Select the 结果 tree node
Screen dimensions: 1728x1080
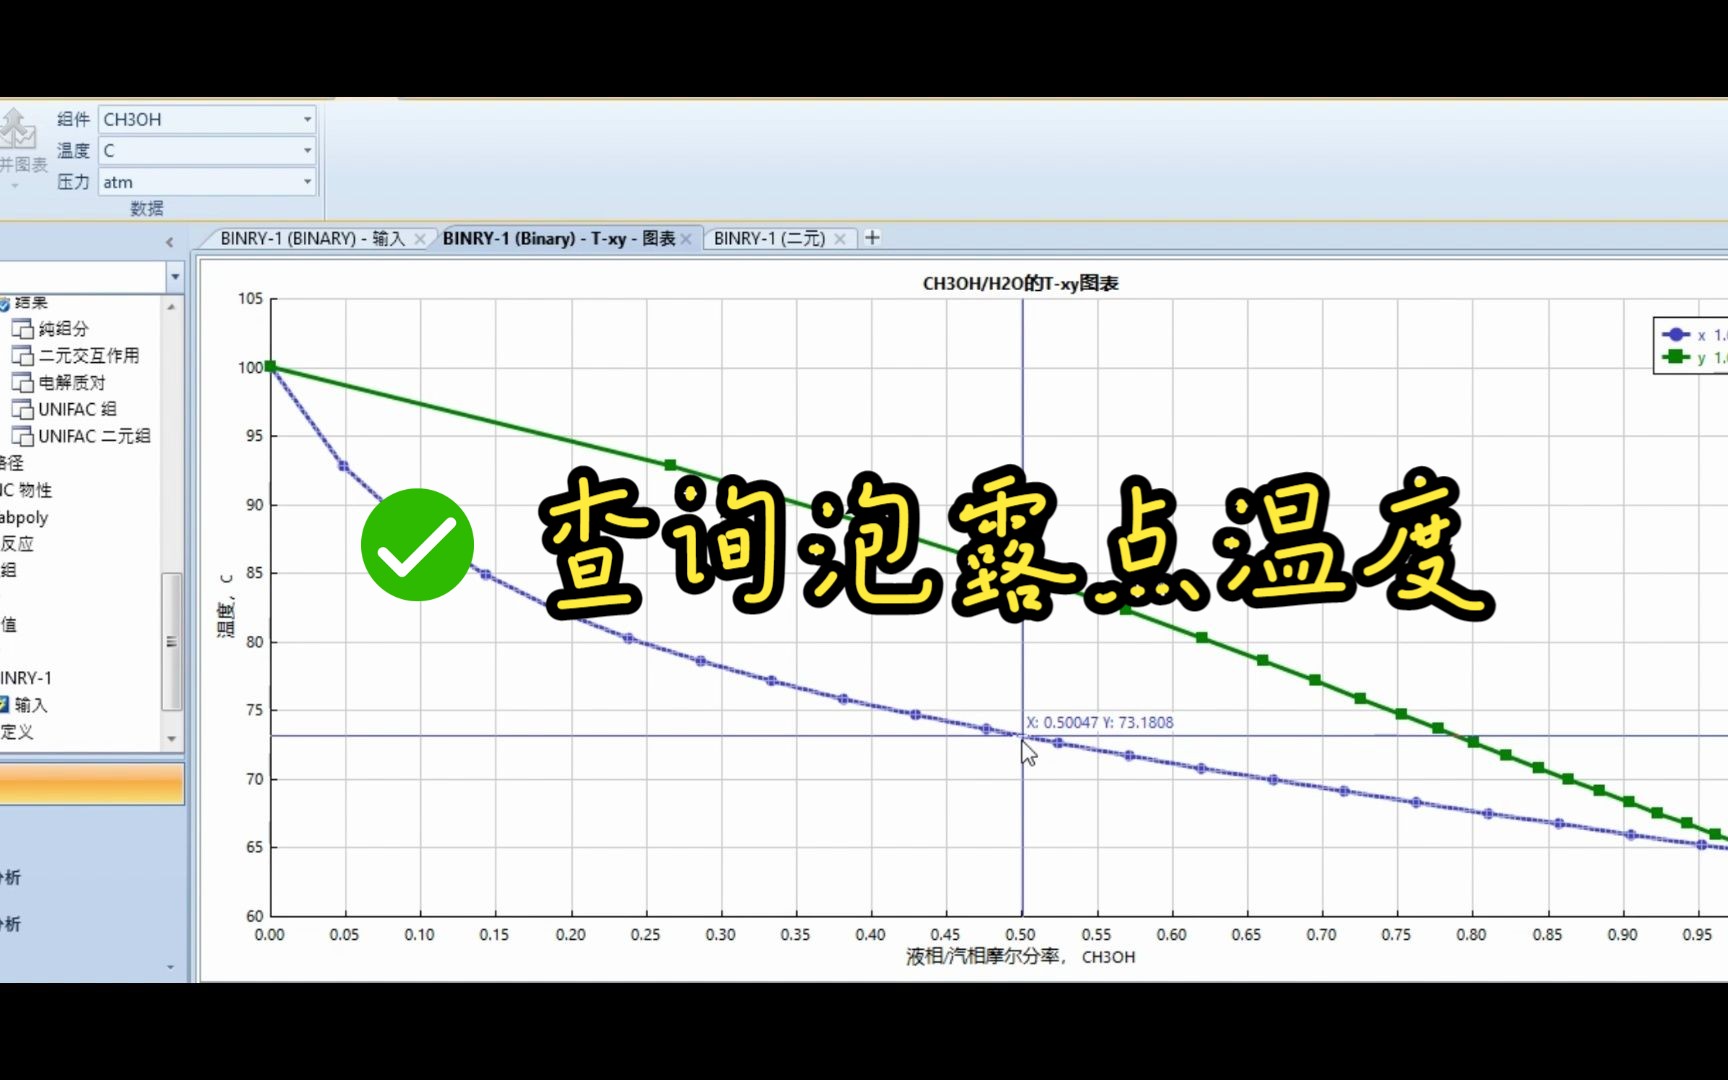pos(31,303)
